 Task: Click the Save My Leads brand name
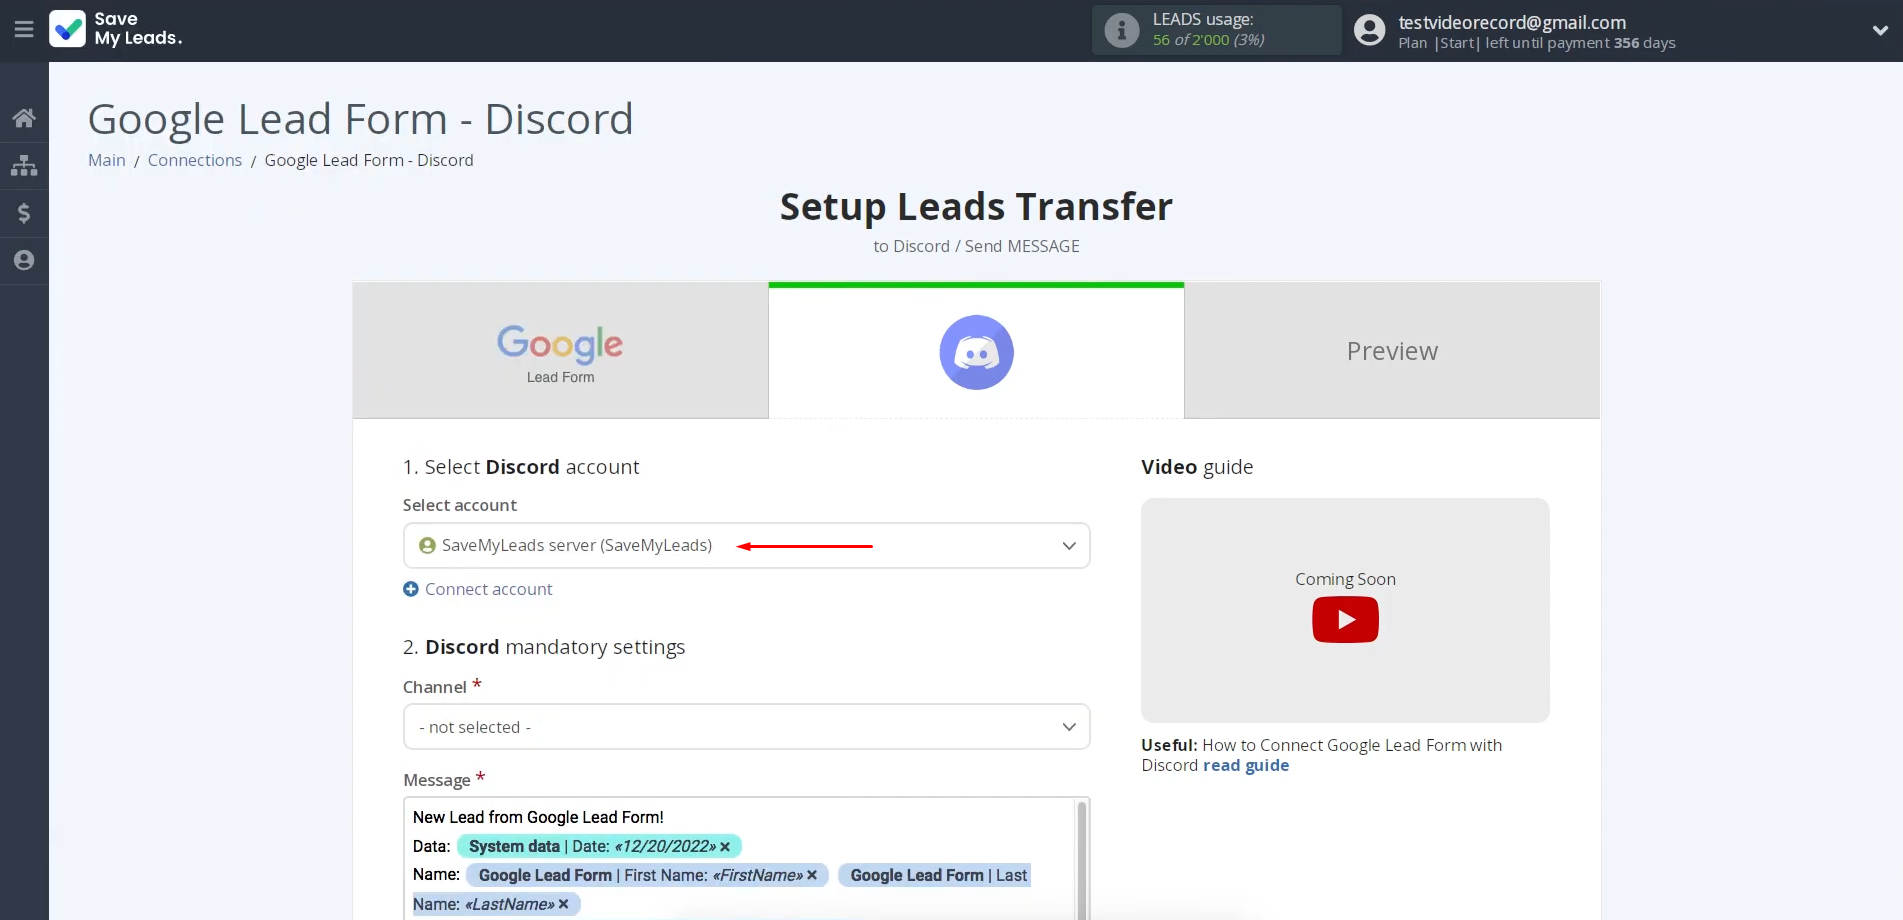[x=138, y=29]
